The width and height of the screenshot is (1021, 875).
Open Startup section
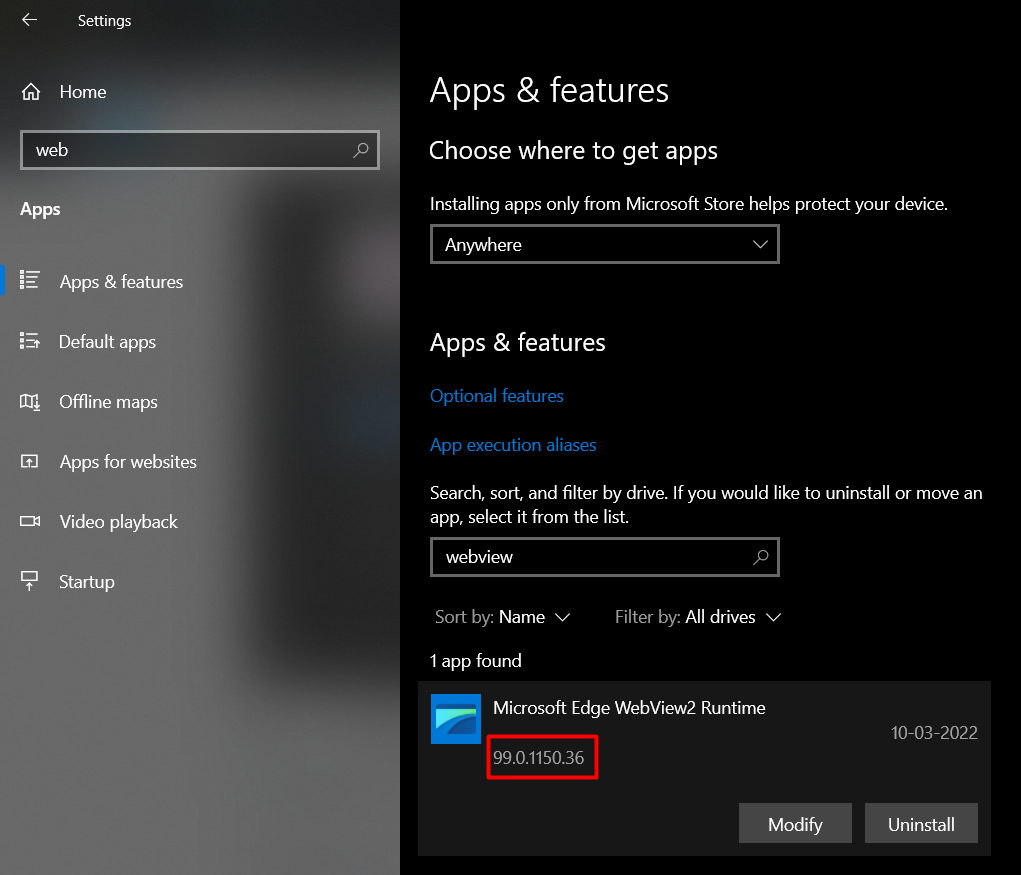[87, 581]
